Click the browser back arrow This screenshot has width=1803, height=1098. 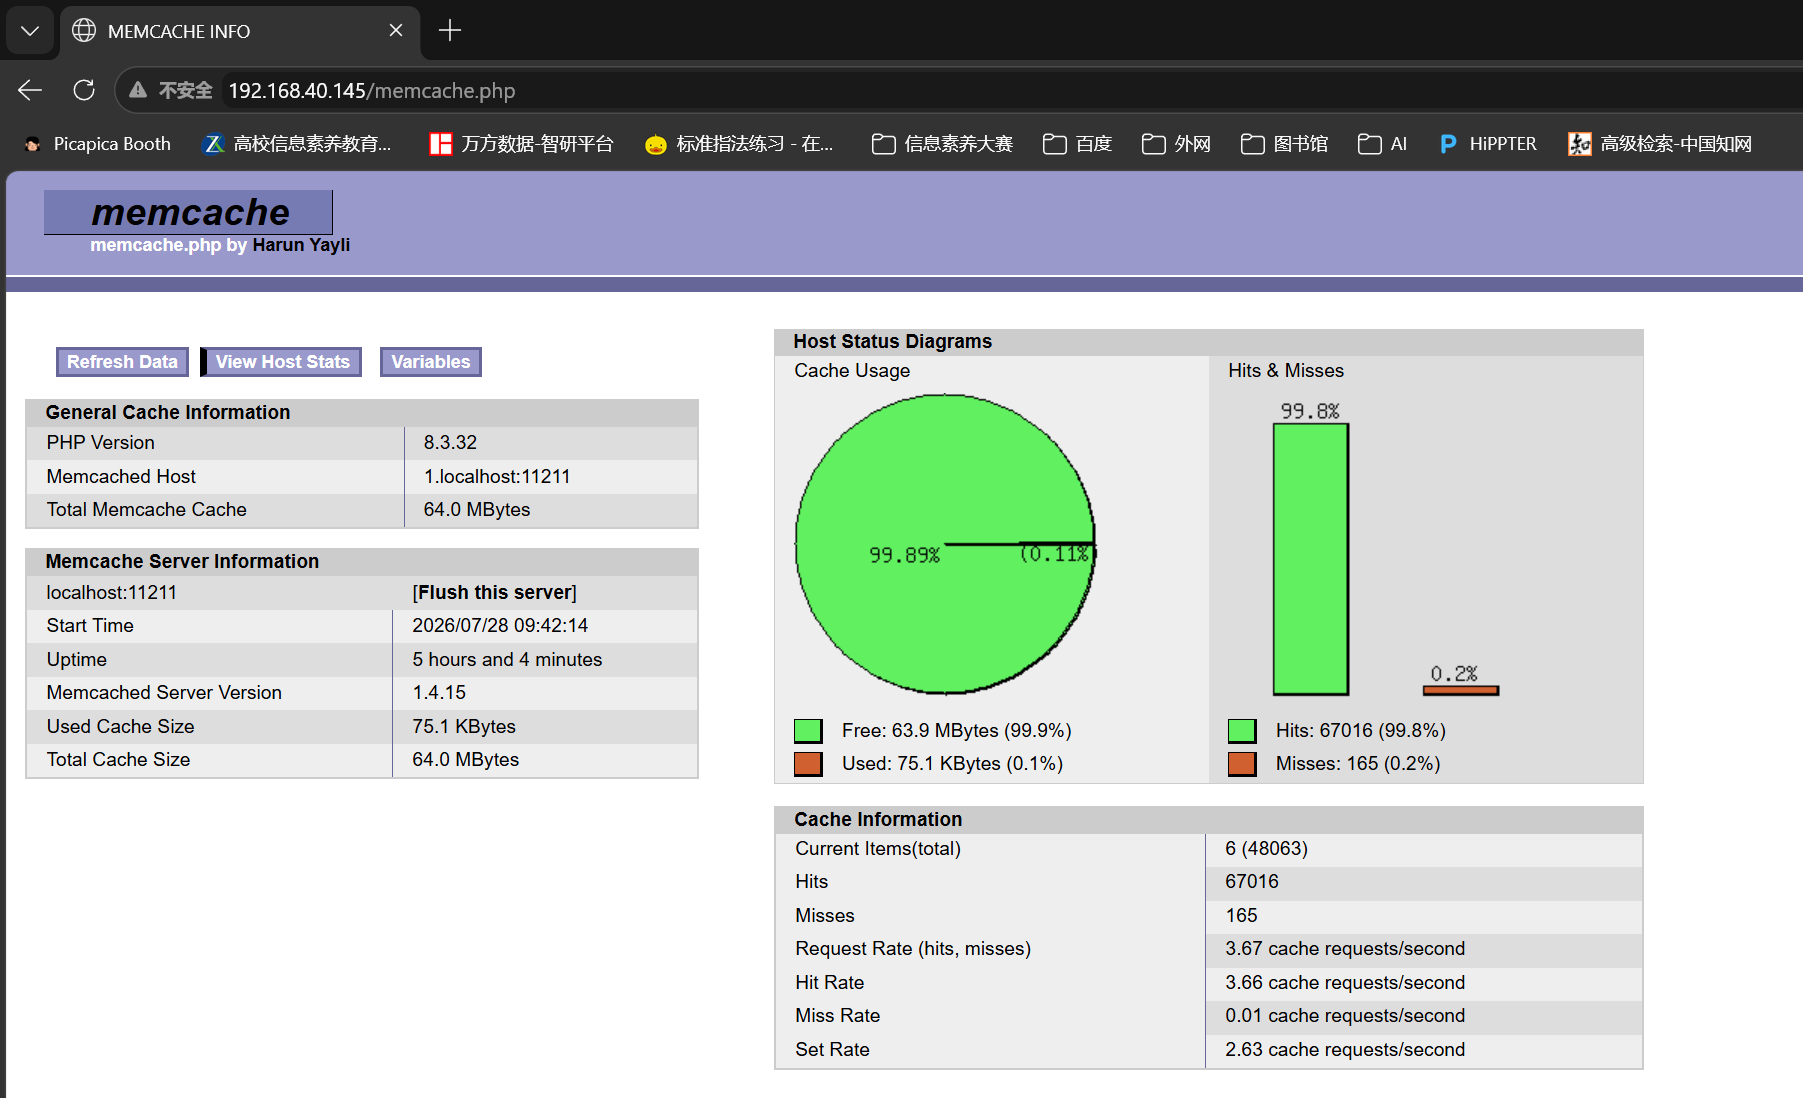(x=30, y=90)
